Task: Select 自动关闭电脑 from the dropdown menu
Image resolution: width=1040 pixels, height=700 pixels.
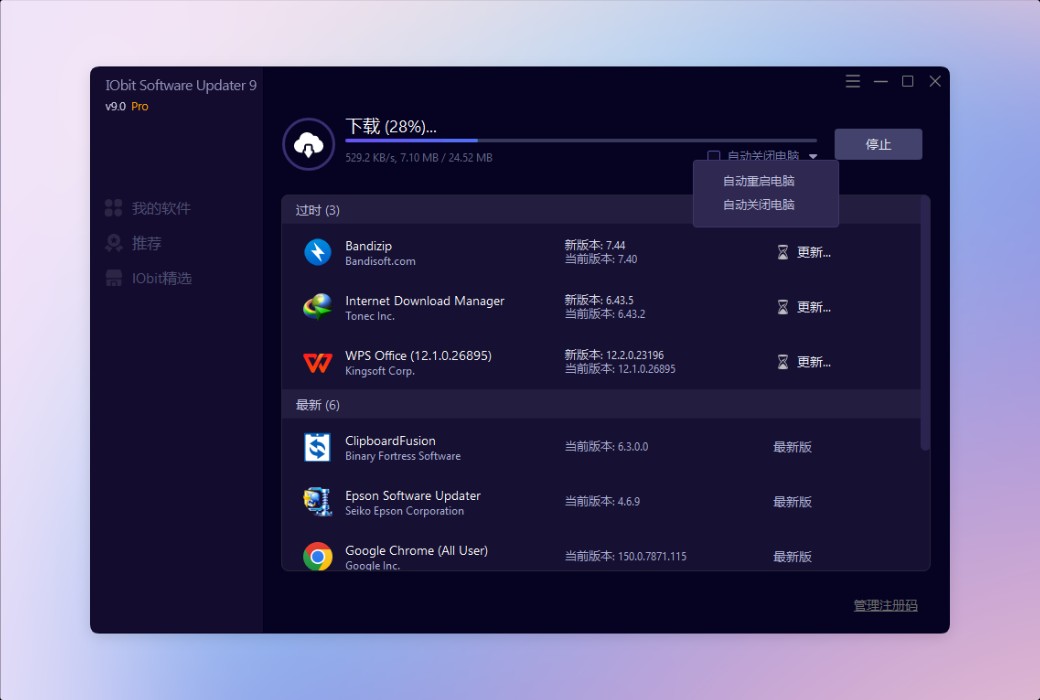Action: click(759, 205)
